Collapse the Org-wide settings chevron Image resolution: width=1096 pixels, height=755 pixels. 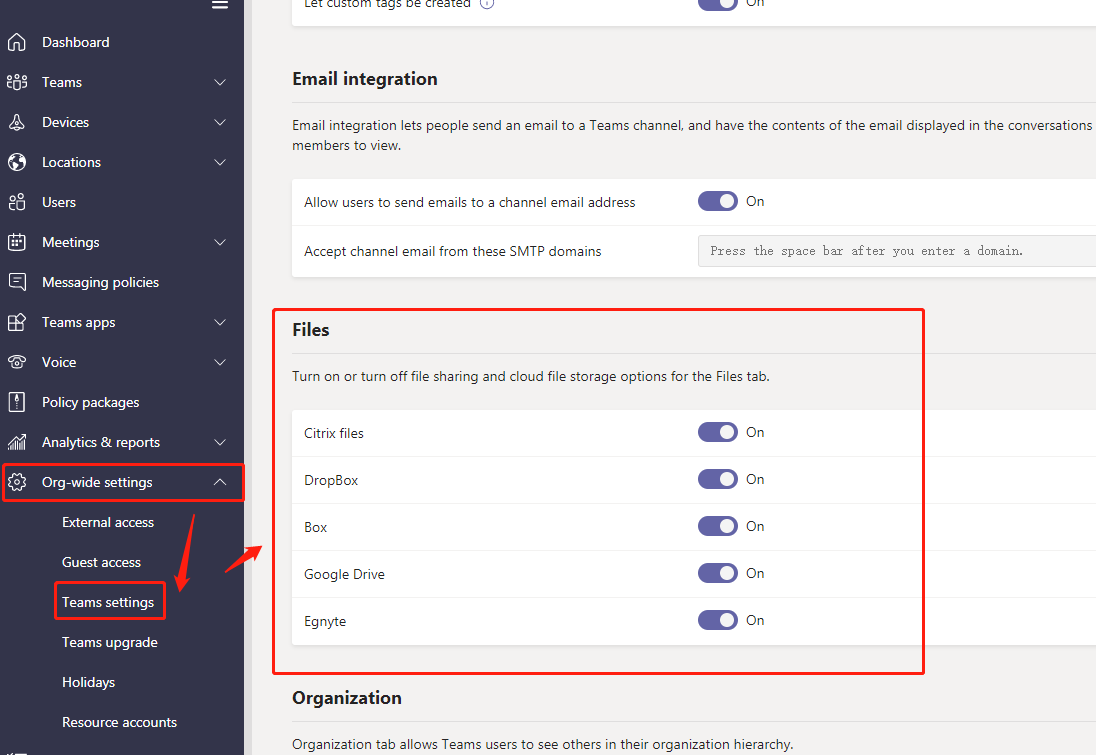(220, 482)
